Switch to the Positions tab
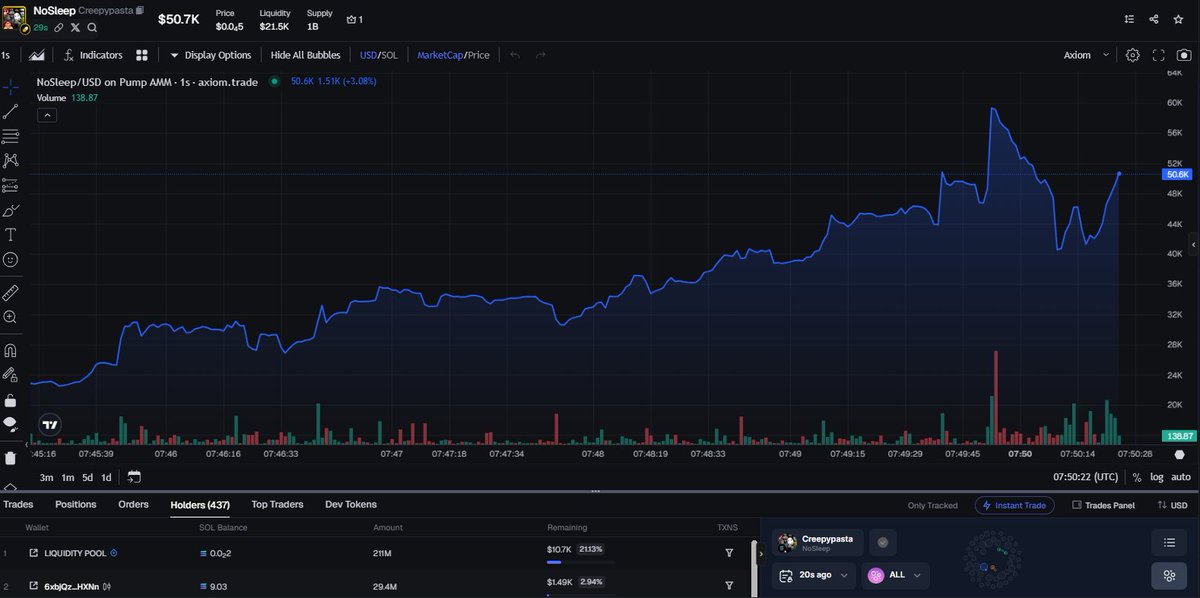Screen dimensions: 1200x598 click(76, 505)
